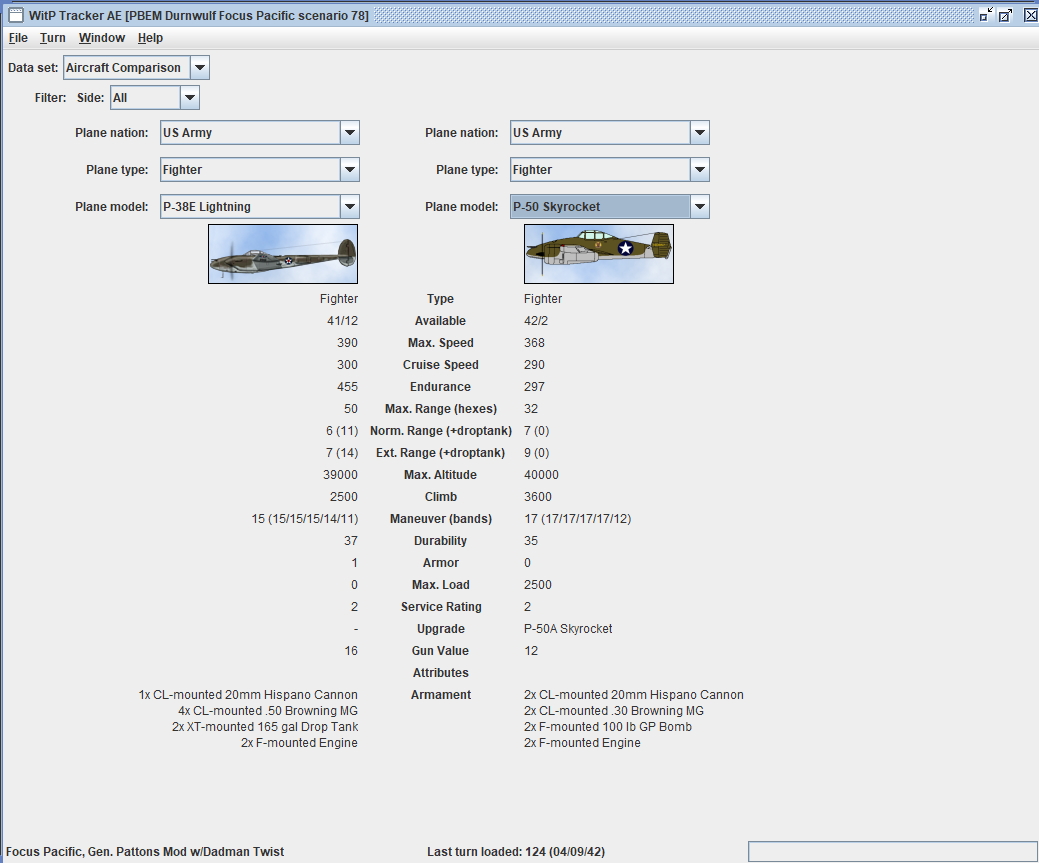Click the P-38E max altitude value 39000
The image size is (1039, 863).
(x=341, y=475)
